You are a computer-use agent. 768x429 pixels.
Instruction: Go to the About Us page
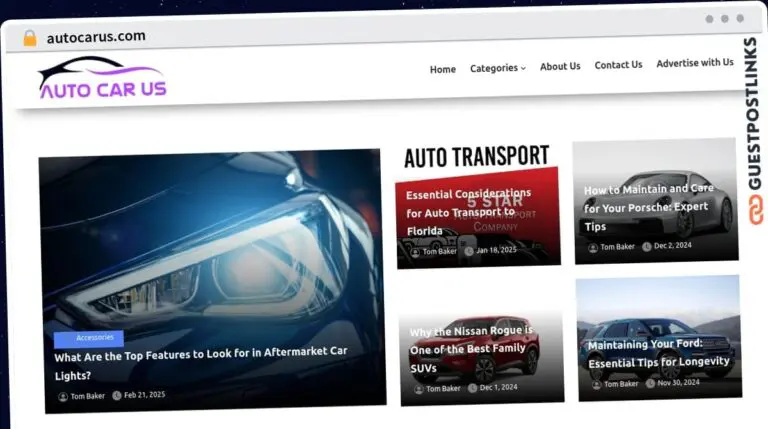point(560,66)
